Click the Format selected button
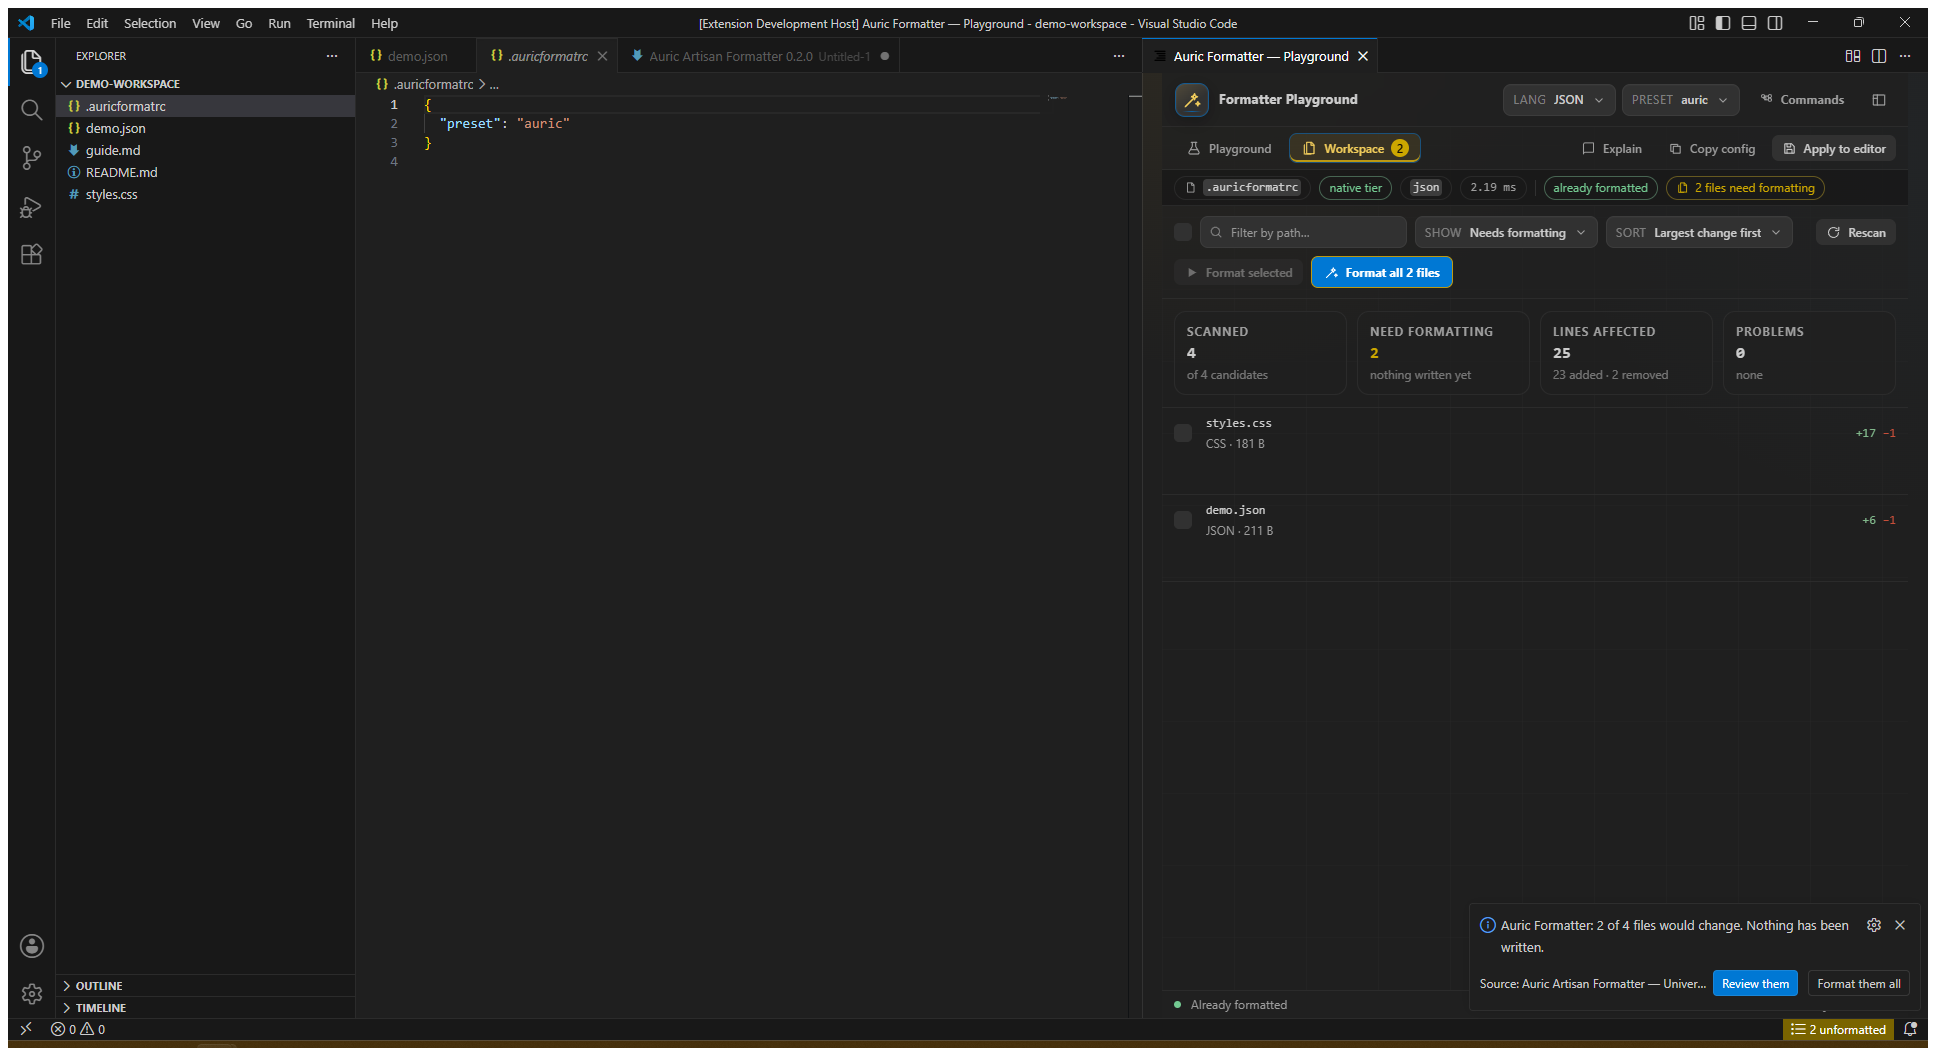This screenshot has height=1048, width=1936. [x=1239, y=272]
